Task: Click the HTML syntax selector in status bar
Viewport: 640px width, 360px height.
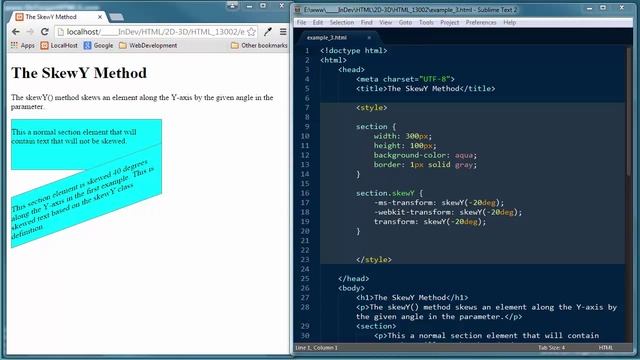Action: [606, 348]
